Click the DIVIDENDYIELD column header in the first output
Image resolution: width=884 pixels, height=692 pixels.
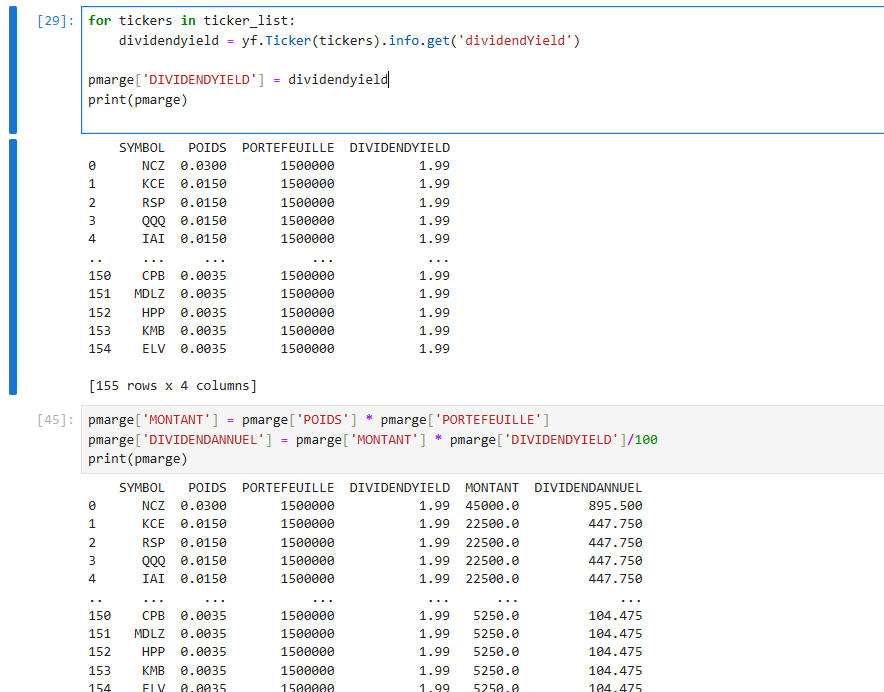(x=400, y=148)
